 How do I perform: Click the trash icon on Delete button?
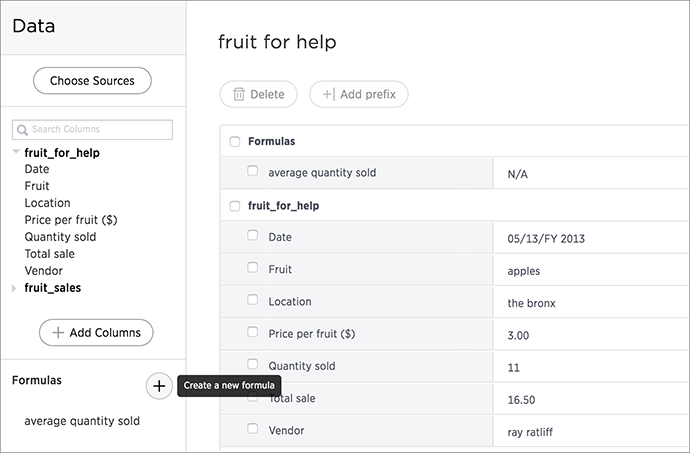[239, 94]
